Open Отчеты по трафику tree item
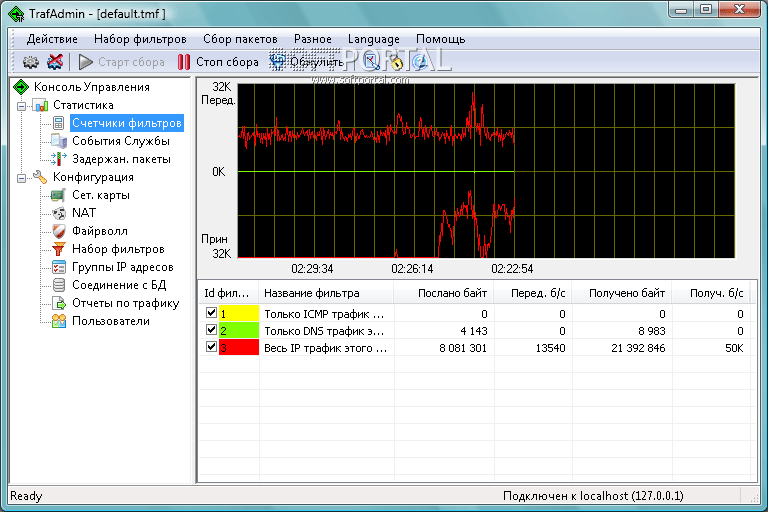 tap(125, 303)
